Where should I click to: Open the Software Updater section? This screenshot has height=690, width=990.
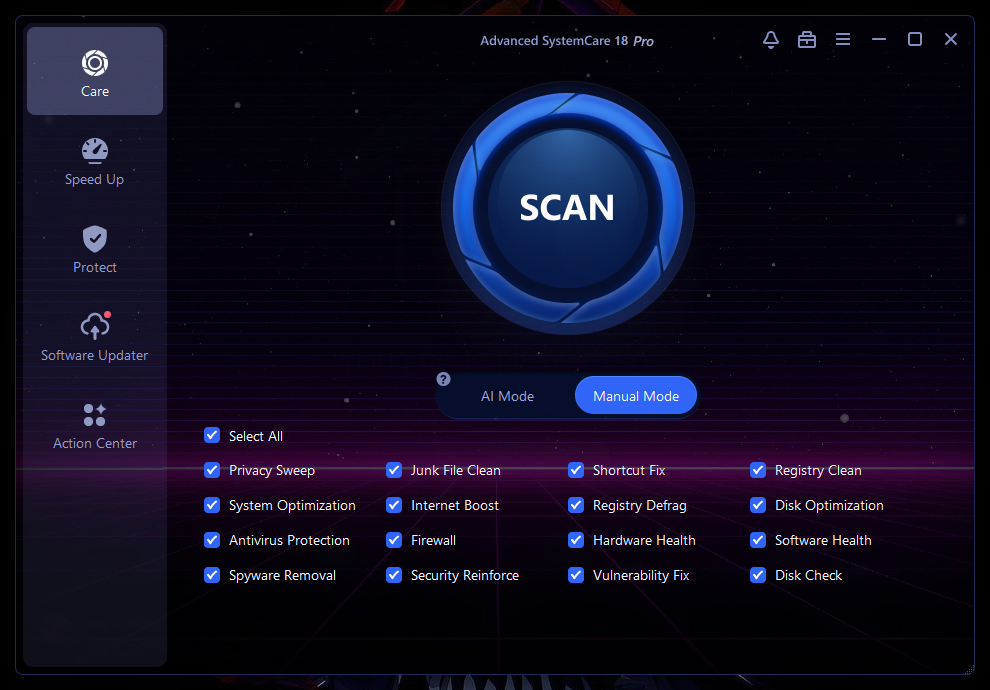95,337
